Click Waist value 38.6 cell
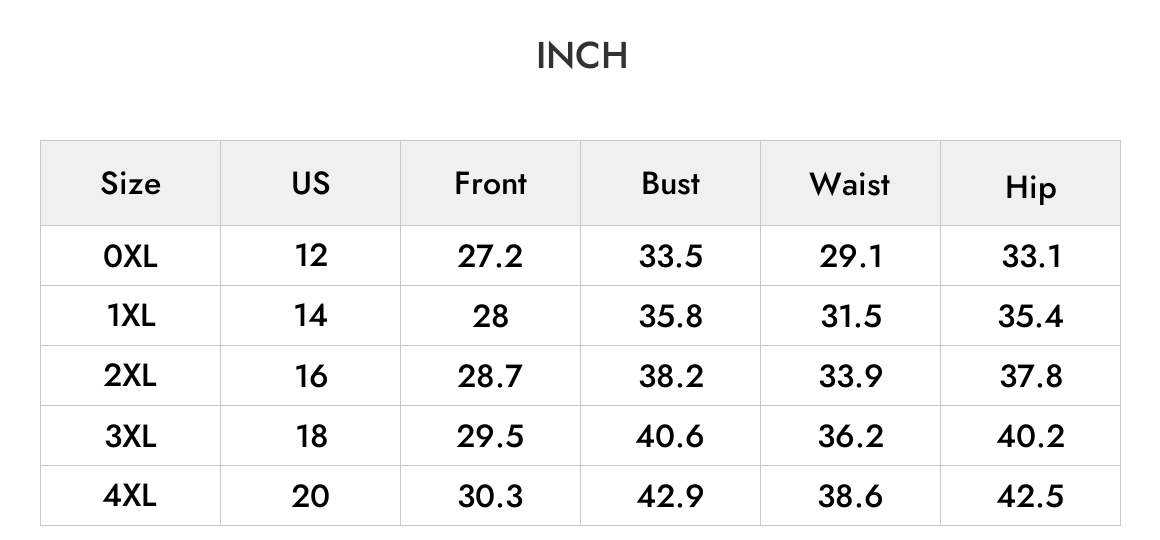The image size is (1160, 540). tap(851, 496)
